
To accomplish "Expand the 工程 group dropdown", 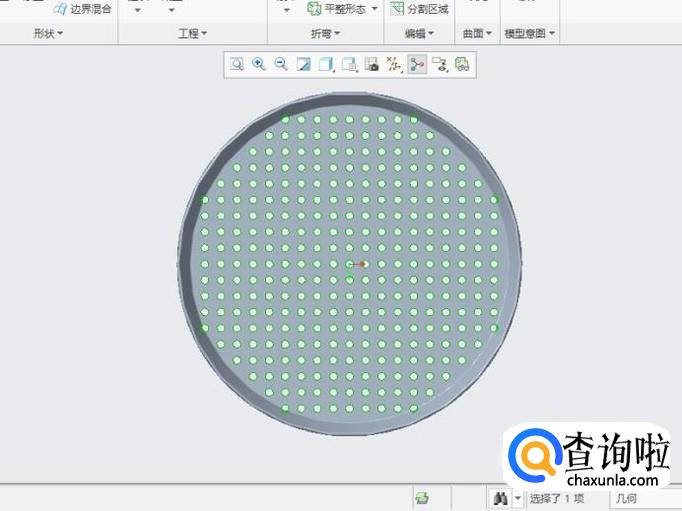I will (x=193, y=33).
